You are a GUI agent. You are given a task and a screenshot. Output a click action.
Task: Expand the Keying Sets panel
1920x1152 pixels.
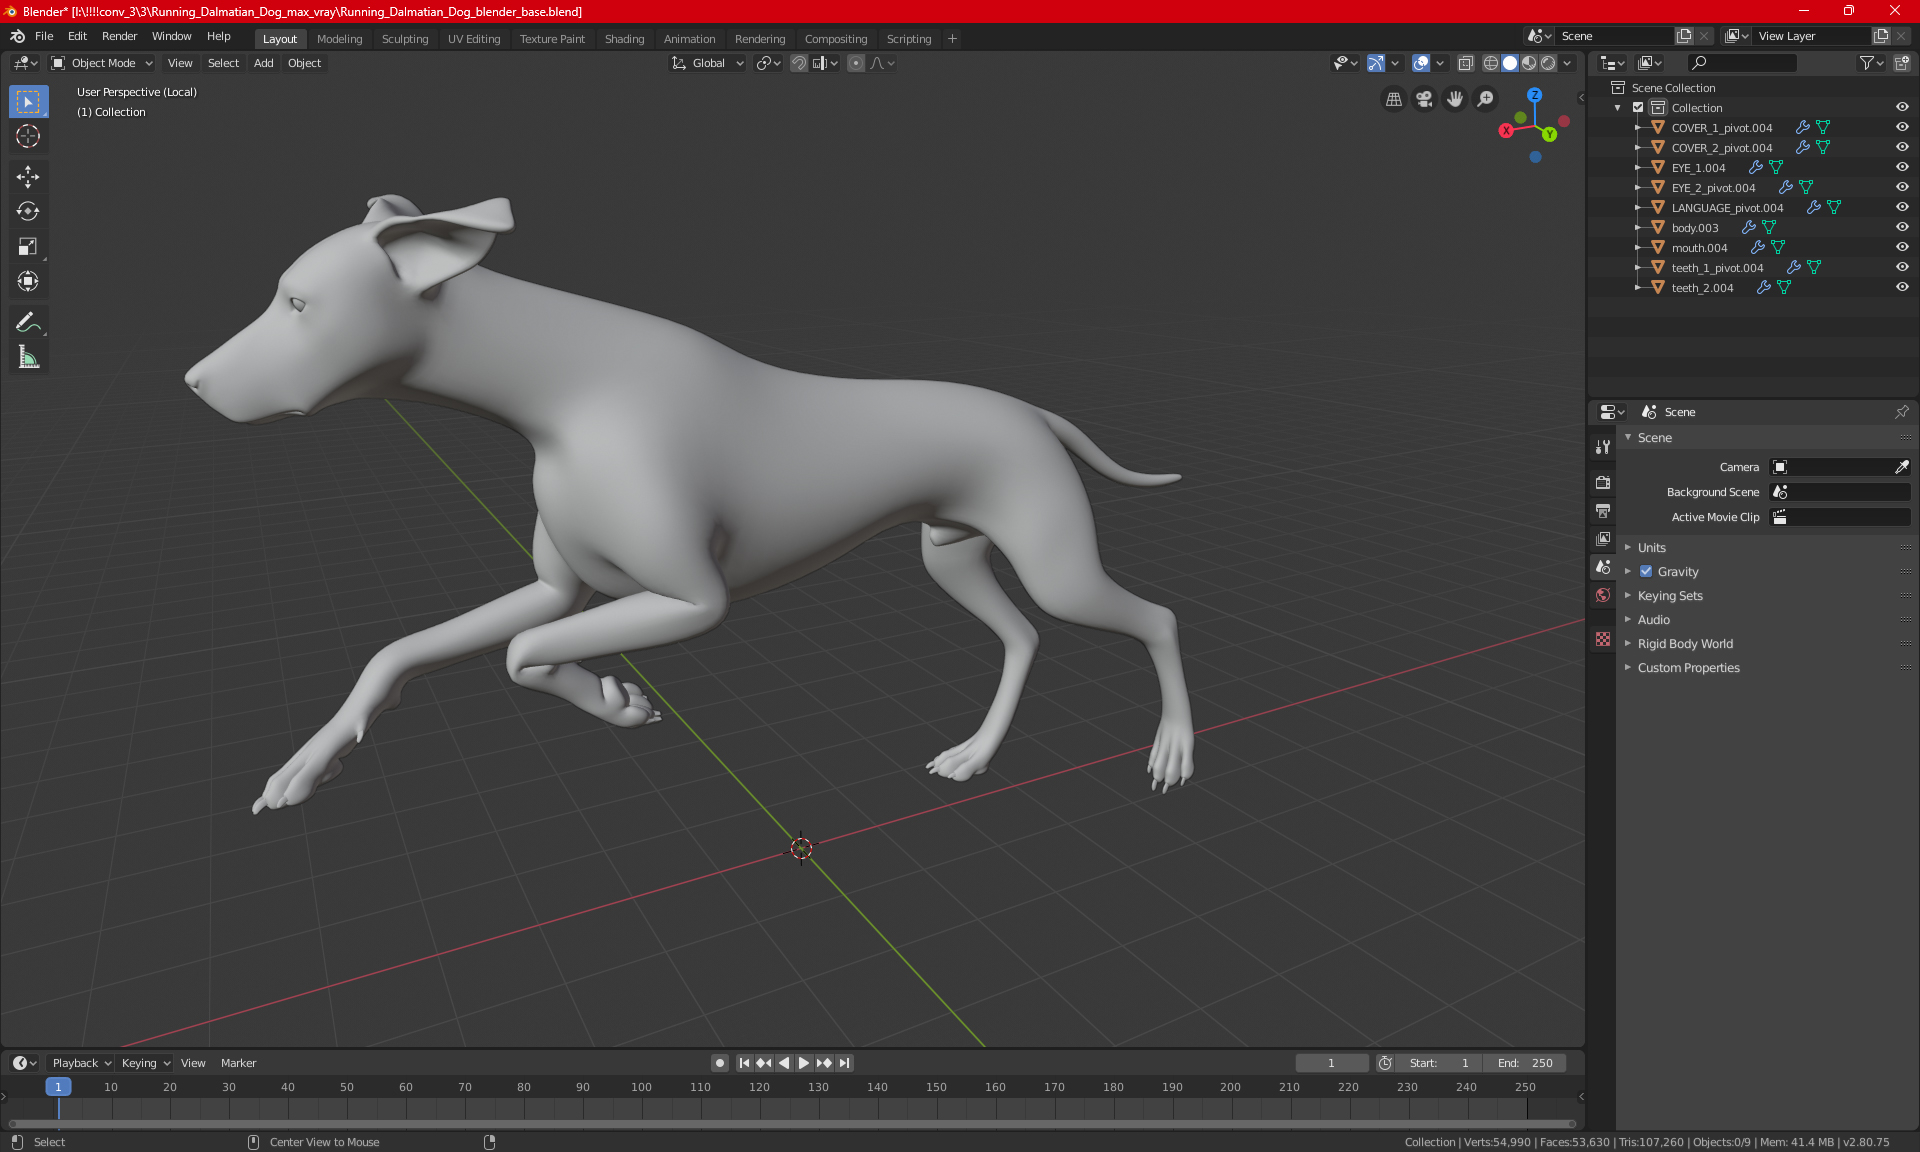click(1669, 596)
